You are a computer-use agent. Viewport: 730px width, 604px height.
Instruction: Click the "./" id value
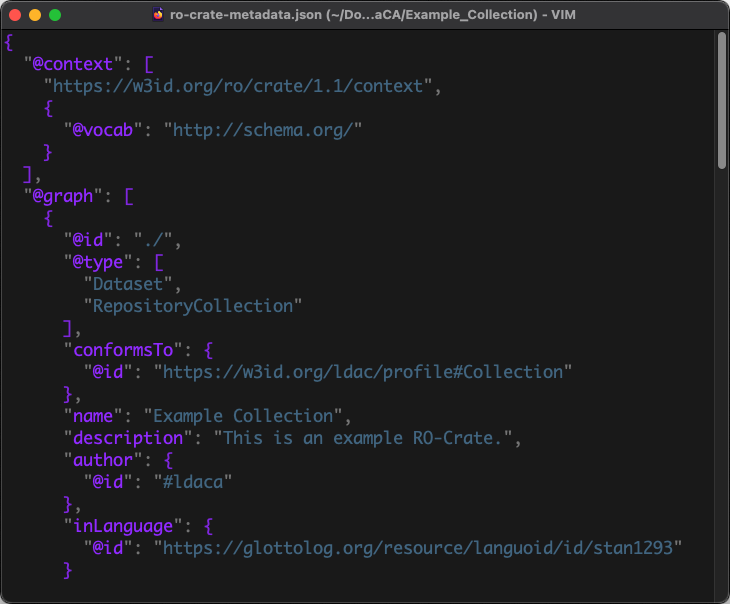[153, 240]
